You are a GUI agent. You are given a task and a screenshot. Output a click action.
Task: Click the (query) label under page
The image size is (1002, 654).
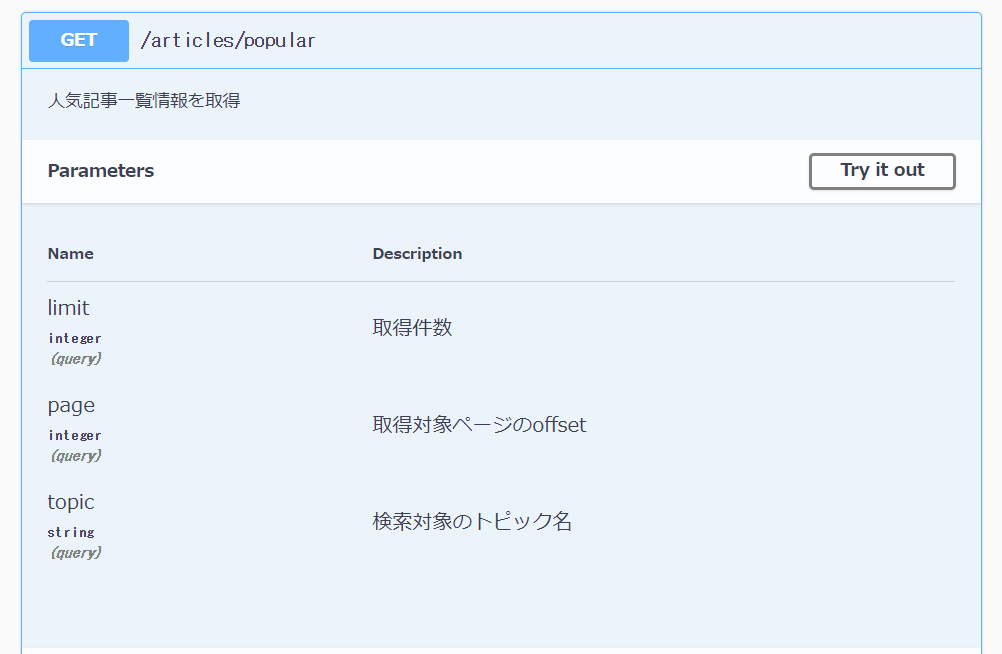[x=75, y=456]
